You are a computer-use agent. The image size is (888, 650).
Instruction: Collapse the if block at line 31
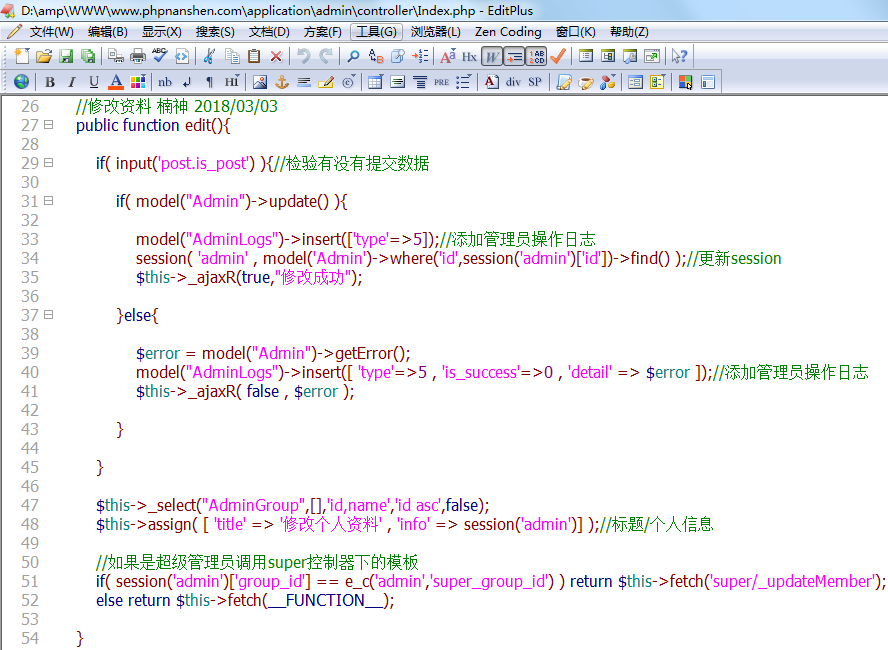pyautogui.click(x=49, y=200)
